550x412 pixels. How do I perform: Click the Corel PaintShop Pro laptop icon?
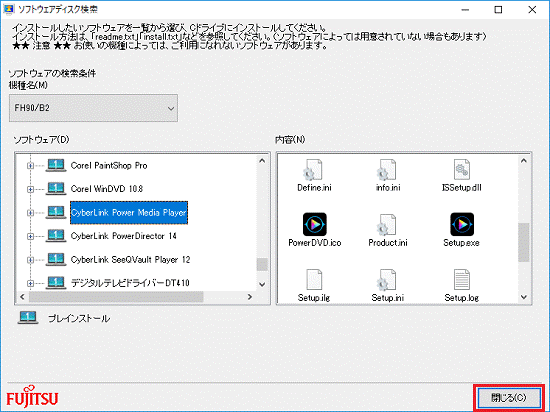56,165
